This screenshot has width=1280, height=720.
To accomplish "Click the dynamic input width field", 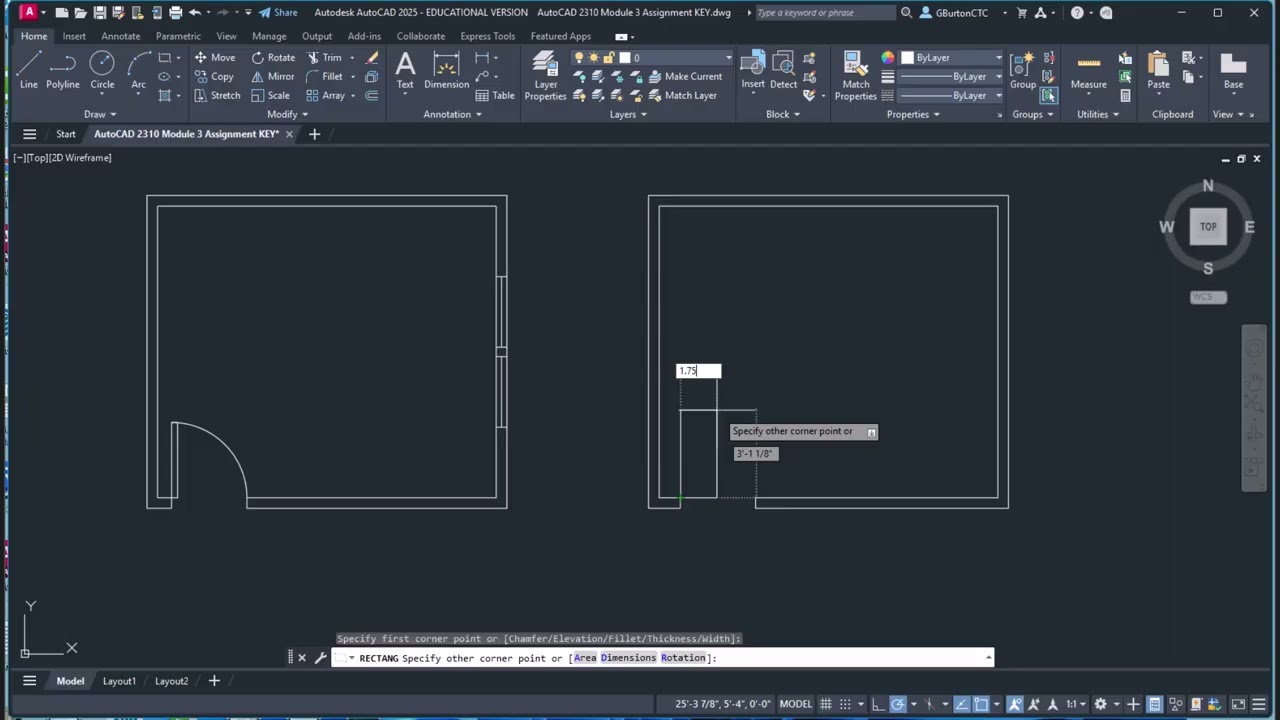I will tap(698, 371).
